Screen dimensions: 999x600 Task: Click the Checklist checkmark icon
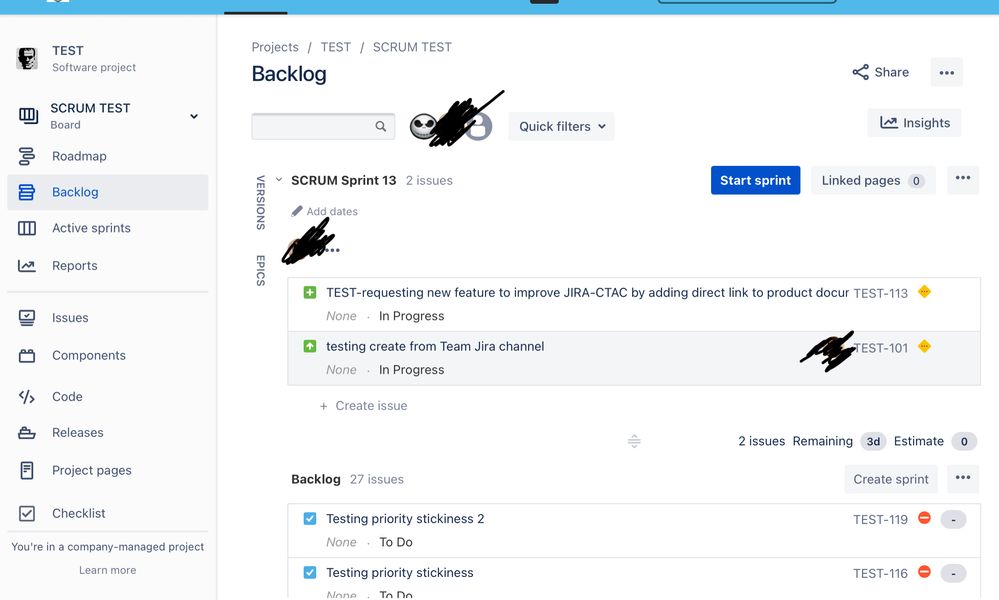point(27,513)
